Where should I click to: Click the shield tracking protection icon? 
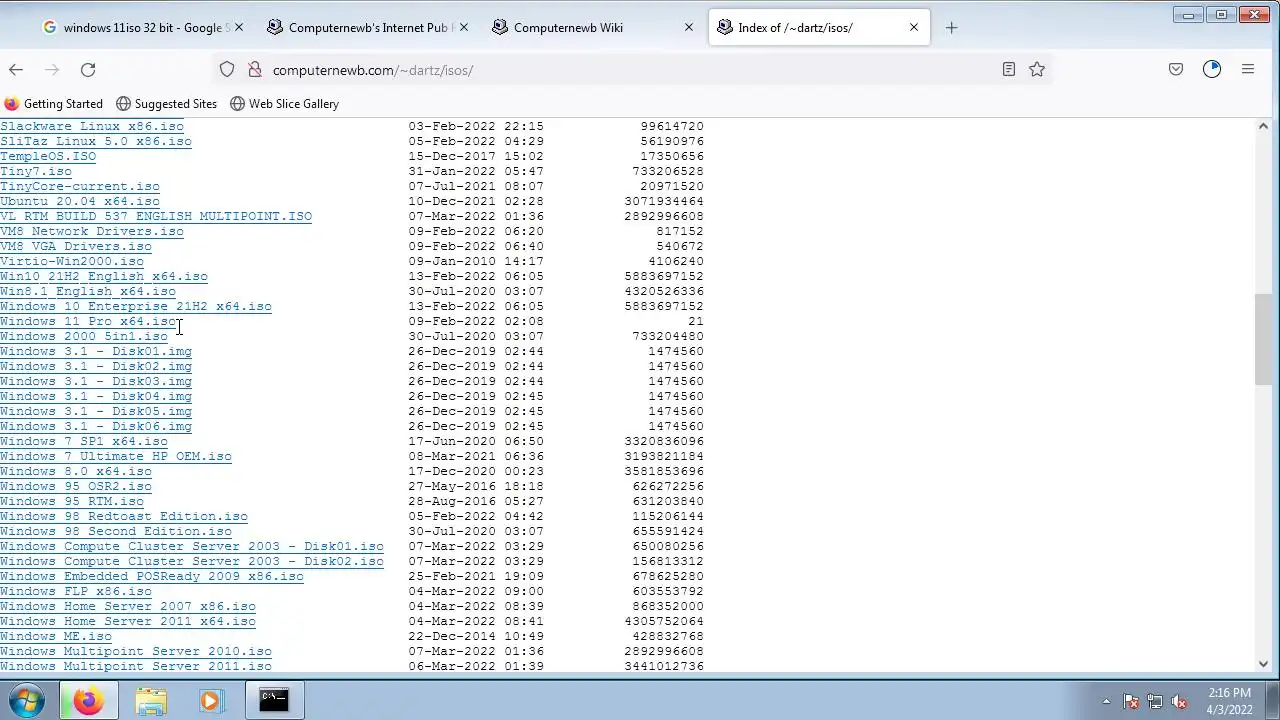(x=227, y=69)
